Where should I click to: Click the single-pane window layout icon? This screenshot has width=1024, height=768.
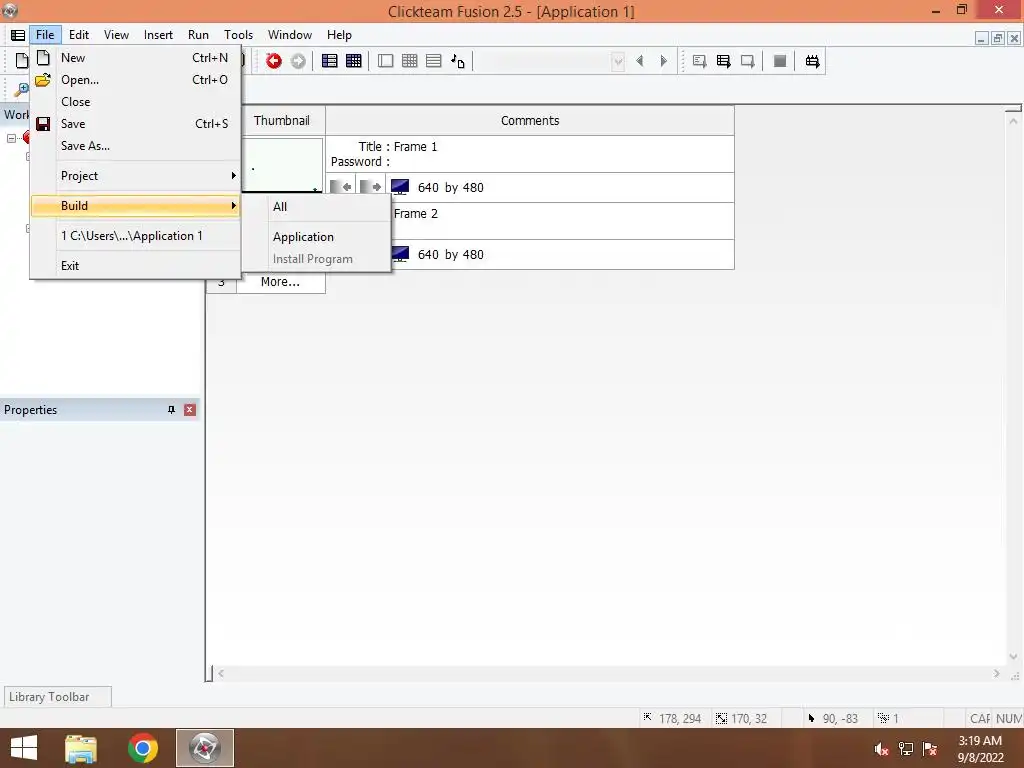pyautogui.click(x=386, y=61)
